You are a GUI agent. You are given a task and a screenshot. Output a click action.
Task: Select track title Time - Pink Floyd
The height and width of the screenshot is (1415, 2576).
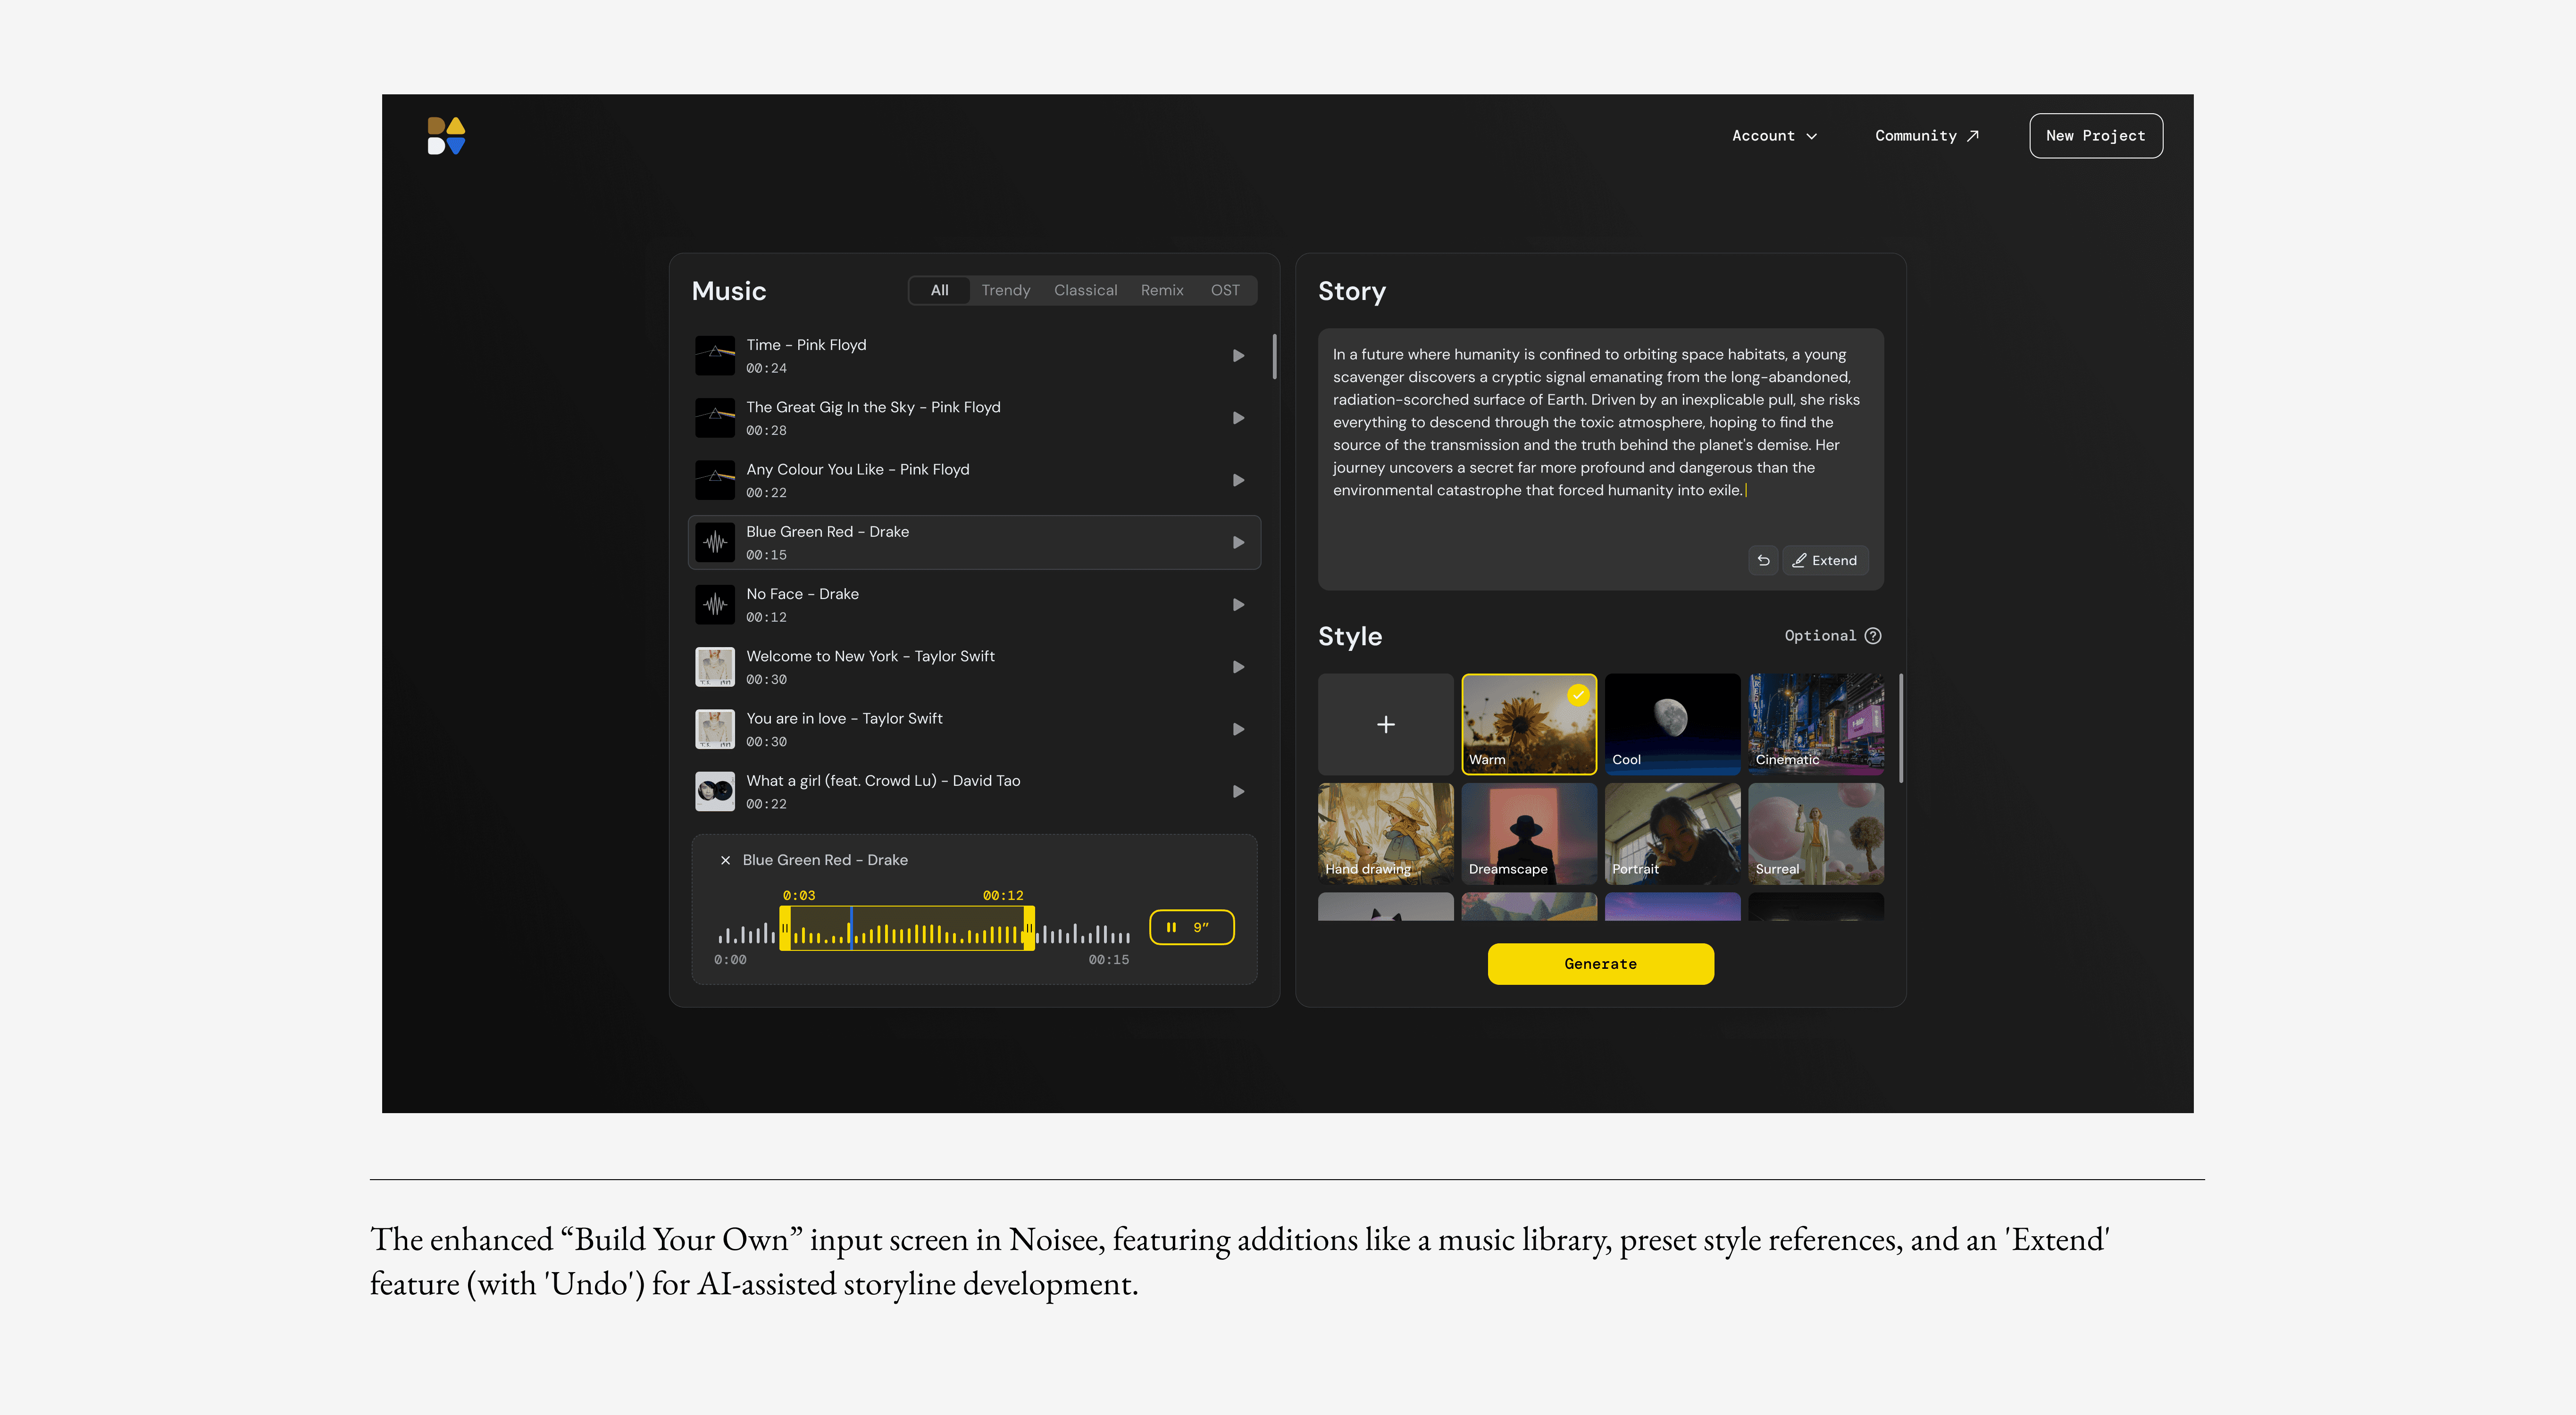pos(806,345)
